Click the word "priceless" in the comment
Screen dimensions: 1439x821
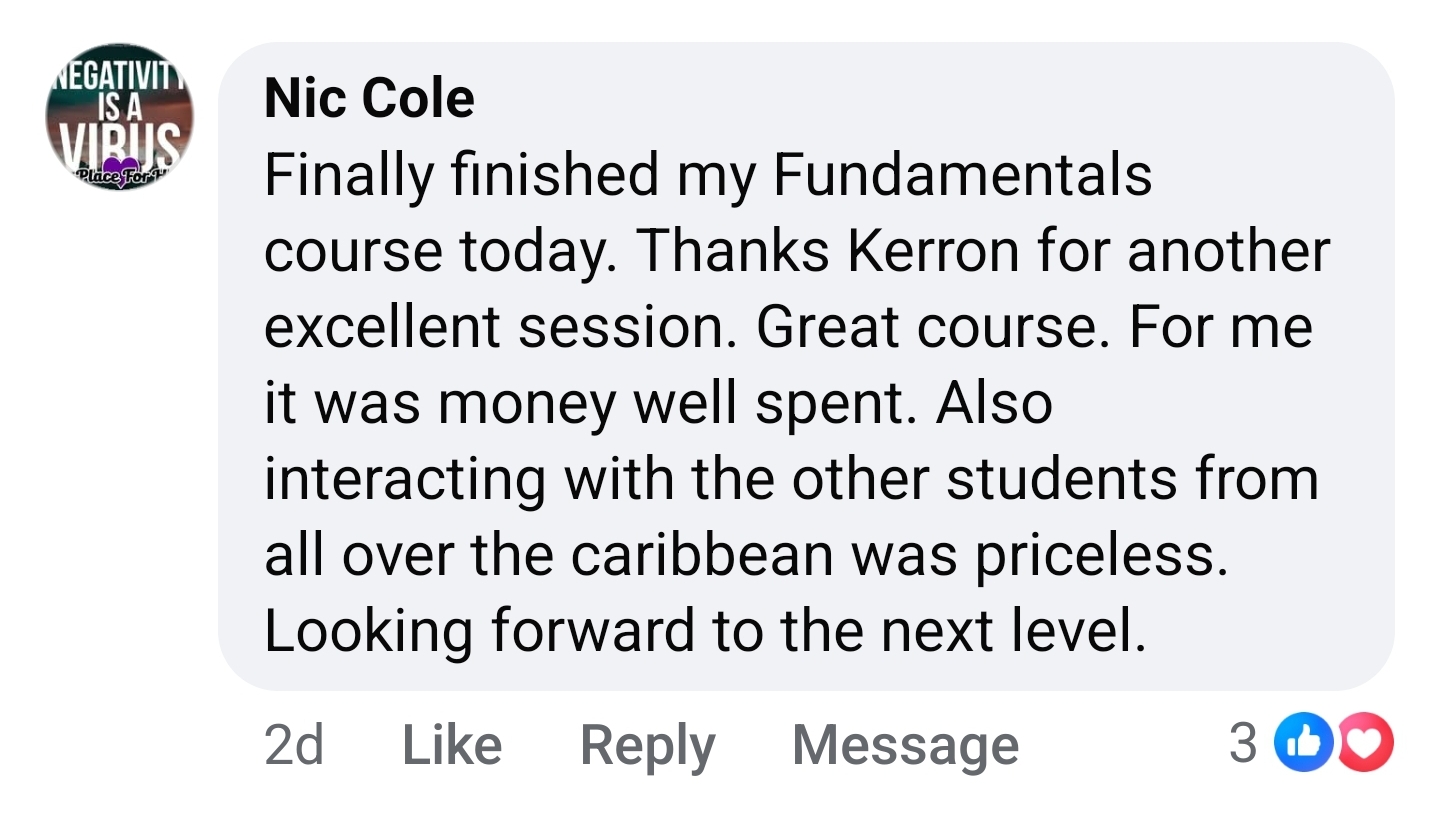click(1098, 555)
